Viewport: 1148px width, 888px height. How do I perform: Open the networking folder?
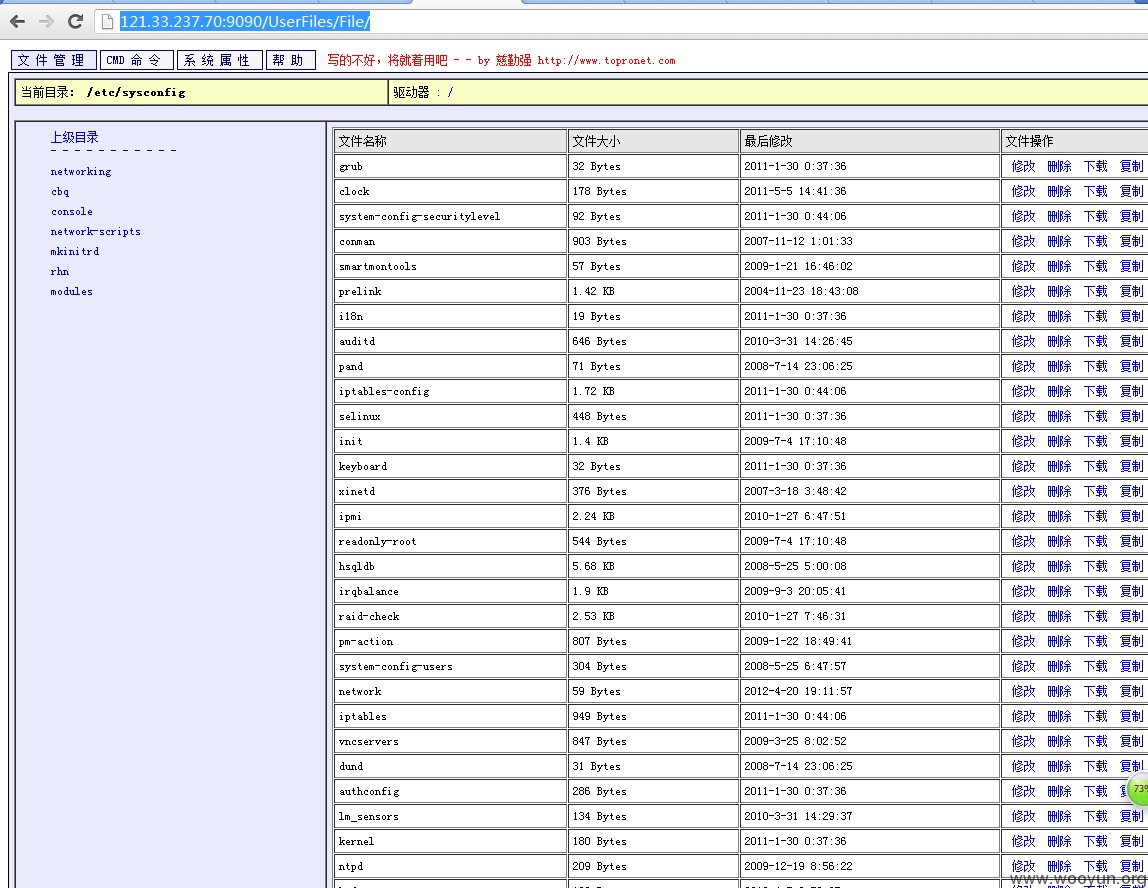pyautogui.click(x=81, y=171)
